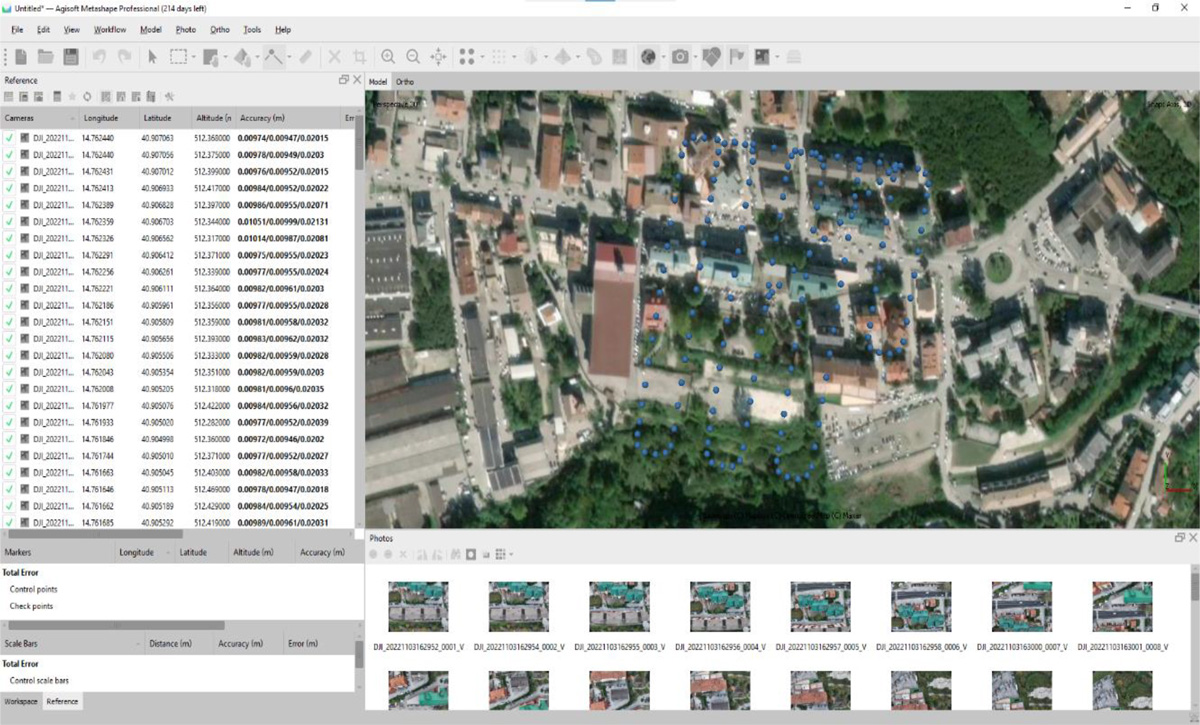Select thumbnail DJI_20221103162952_0001_V in Photos pane
This screenshot has height=725, width=1200.
tap(420, 604)
